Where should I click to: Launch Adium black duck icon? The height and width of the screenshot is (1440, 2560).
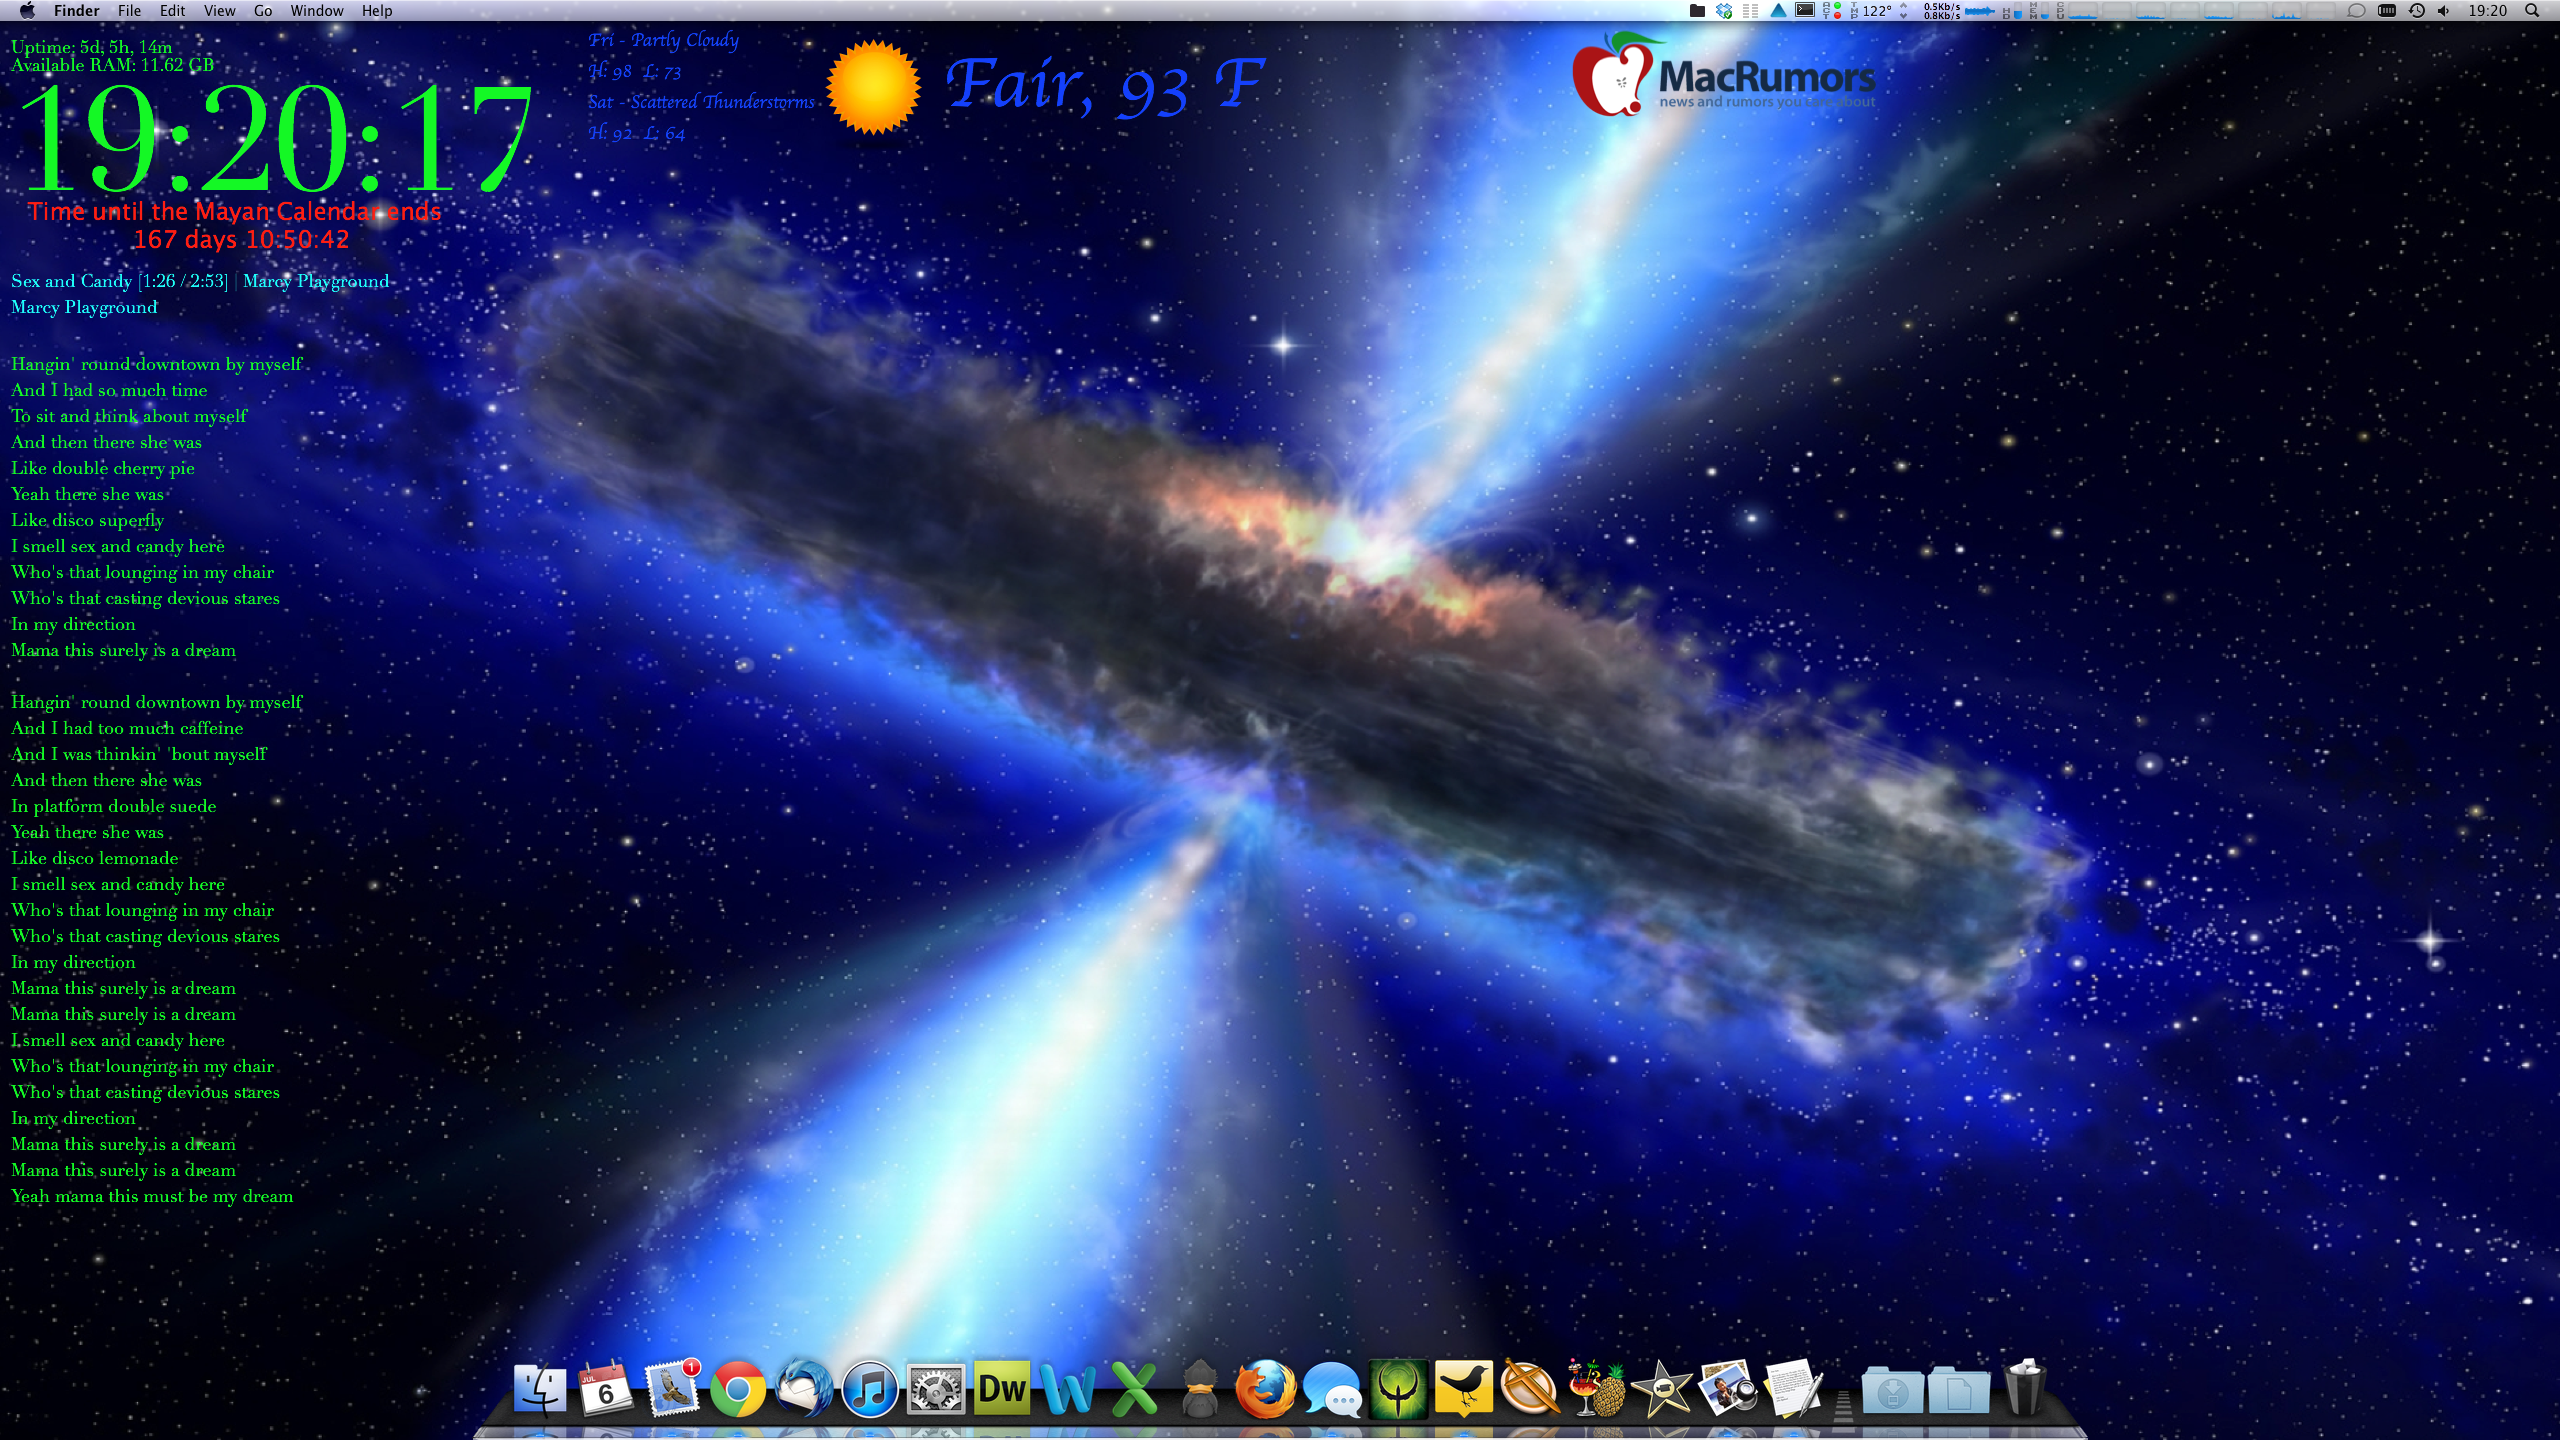click(1200, 1389)
